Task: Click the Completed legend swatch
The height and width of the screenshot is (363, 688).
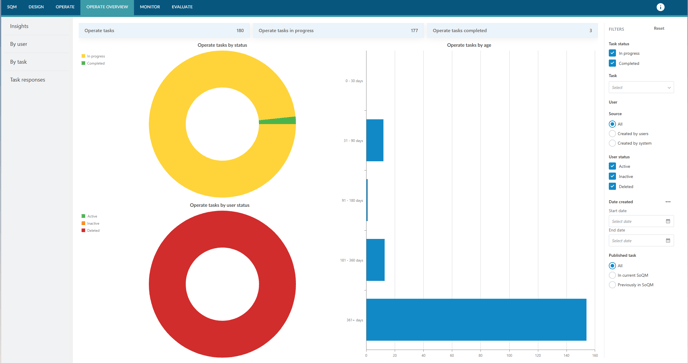Action: (x=83, y=63)
